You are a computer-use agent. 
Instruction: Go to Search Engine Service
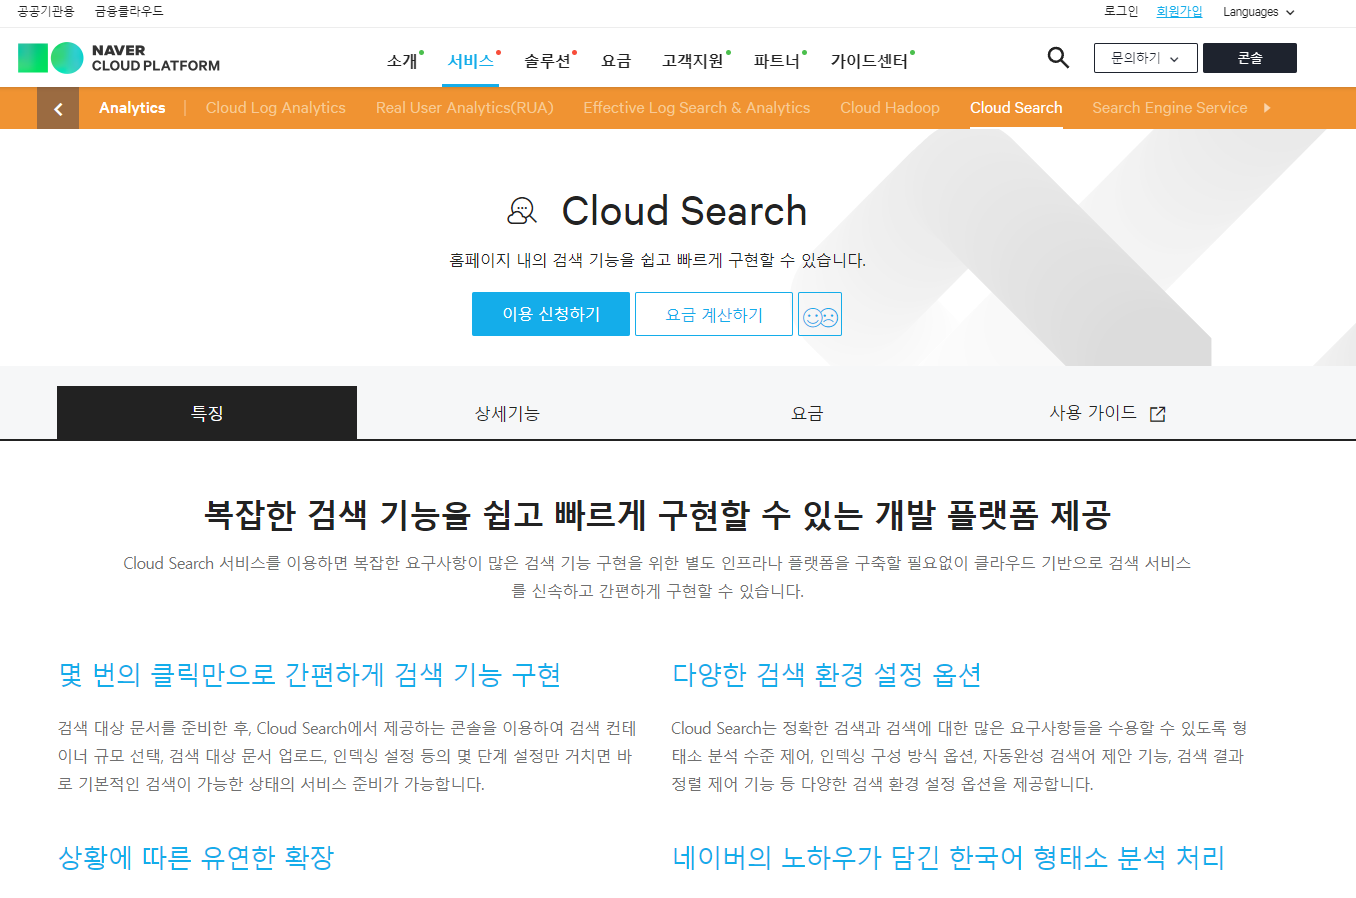click(1170, 108)
